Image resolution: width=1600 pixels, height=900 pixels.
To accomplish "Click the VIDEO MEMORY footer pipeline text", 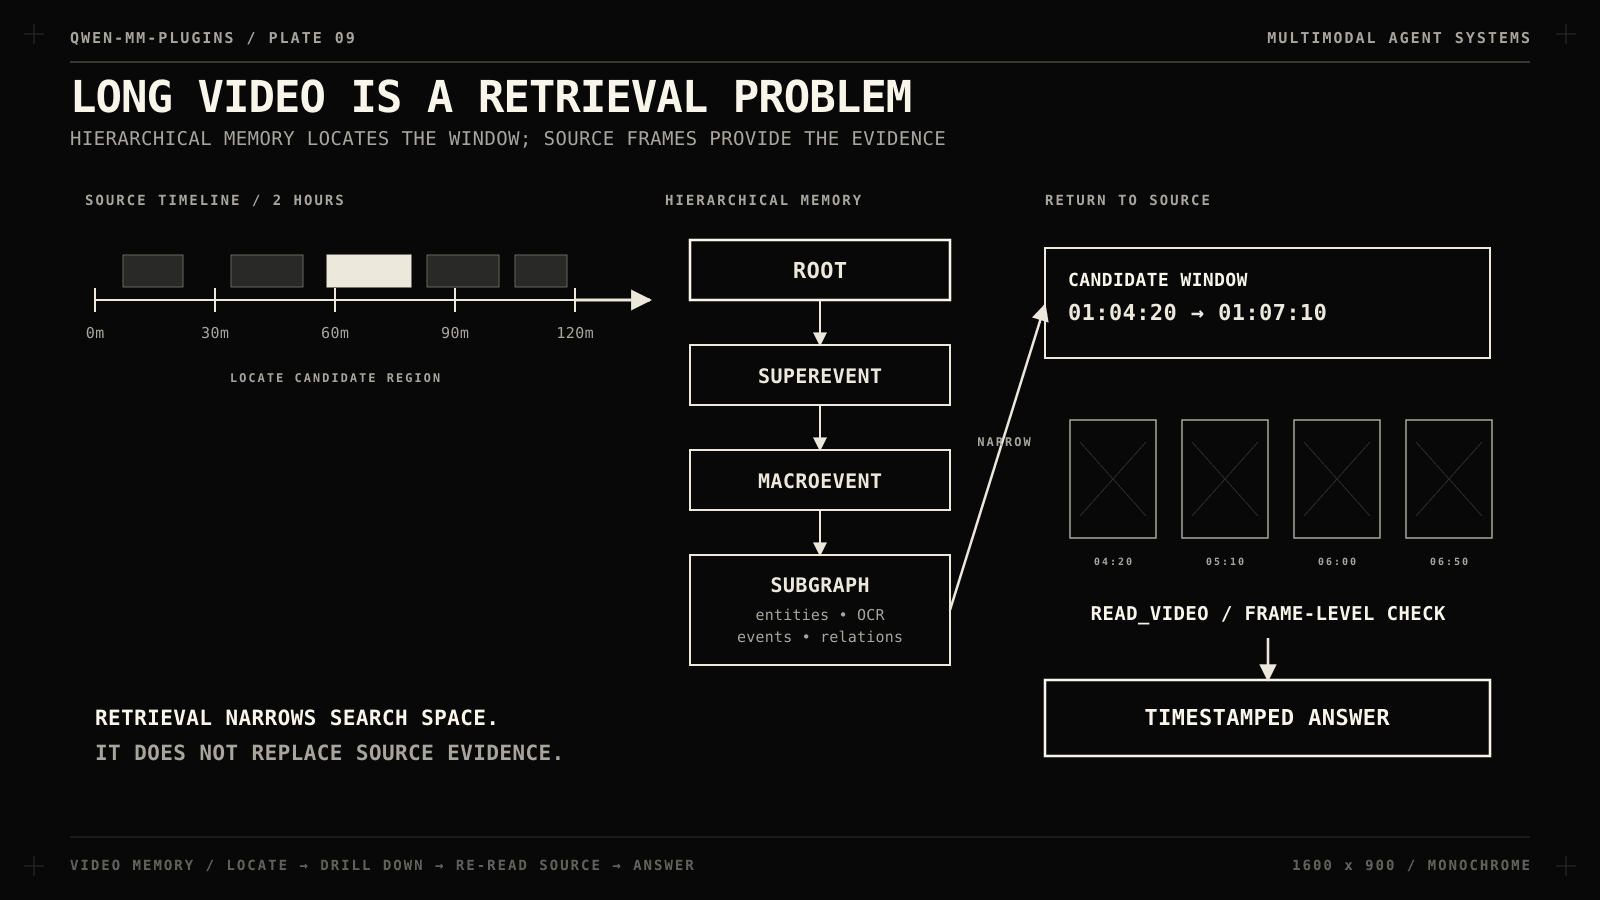I will click(382, 865).
